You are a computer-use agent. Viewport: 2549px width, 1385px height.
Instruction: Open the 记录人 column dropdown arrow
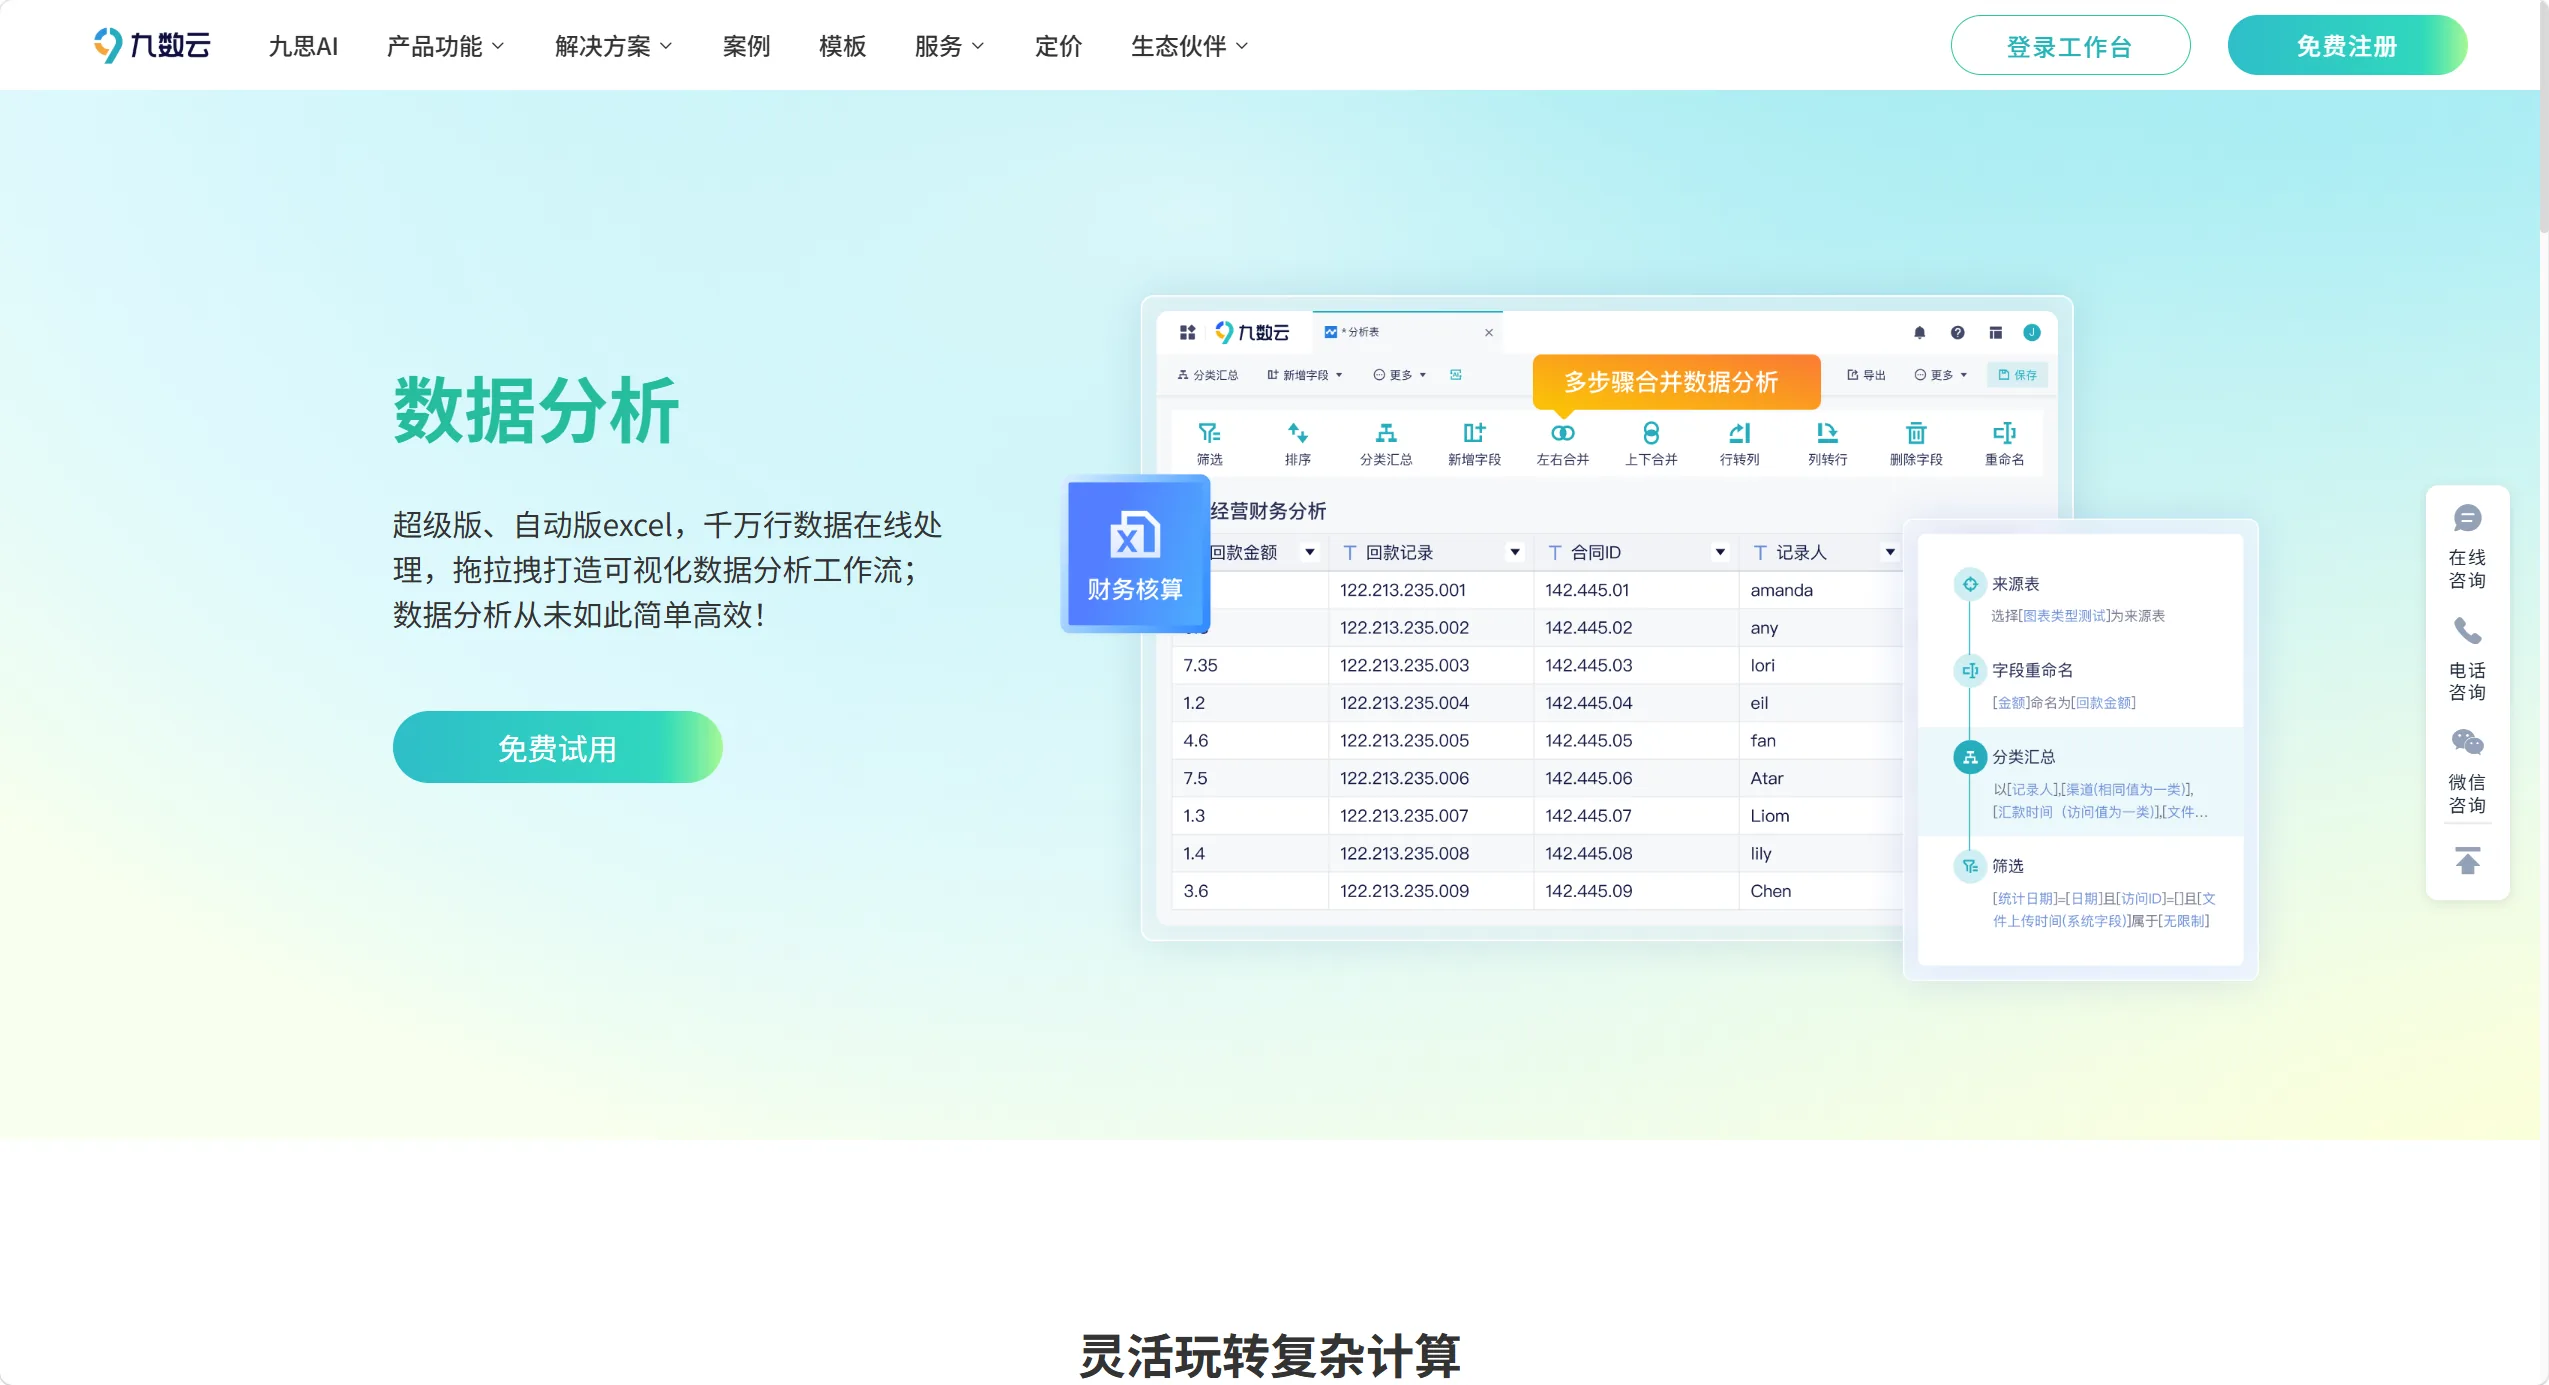coord(1890,552)
